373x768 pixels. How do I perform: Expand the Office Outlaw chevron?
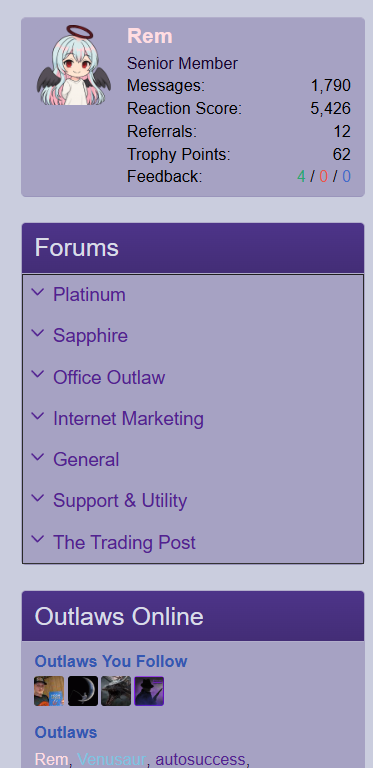(x=38, y=375)
